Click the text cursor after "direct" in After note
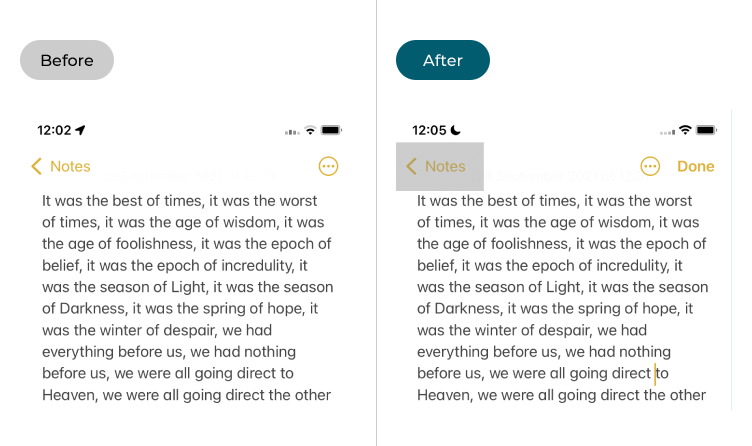 [655, 374]
